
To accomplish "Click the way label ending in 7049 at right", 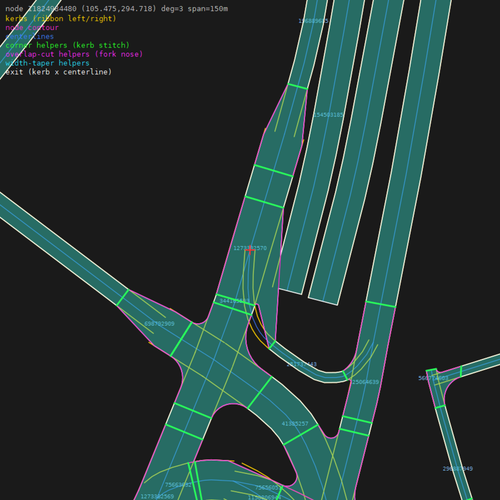I will [x=458, y=469].
